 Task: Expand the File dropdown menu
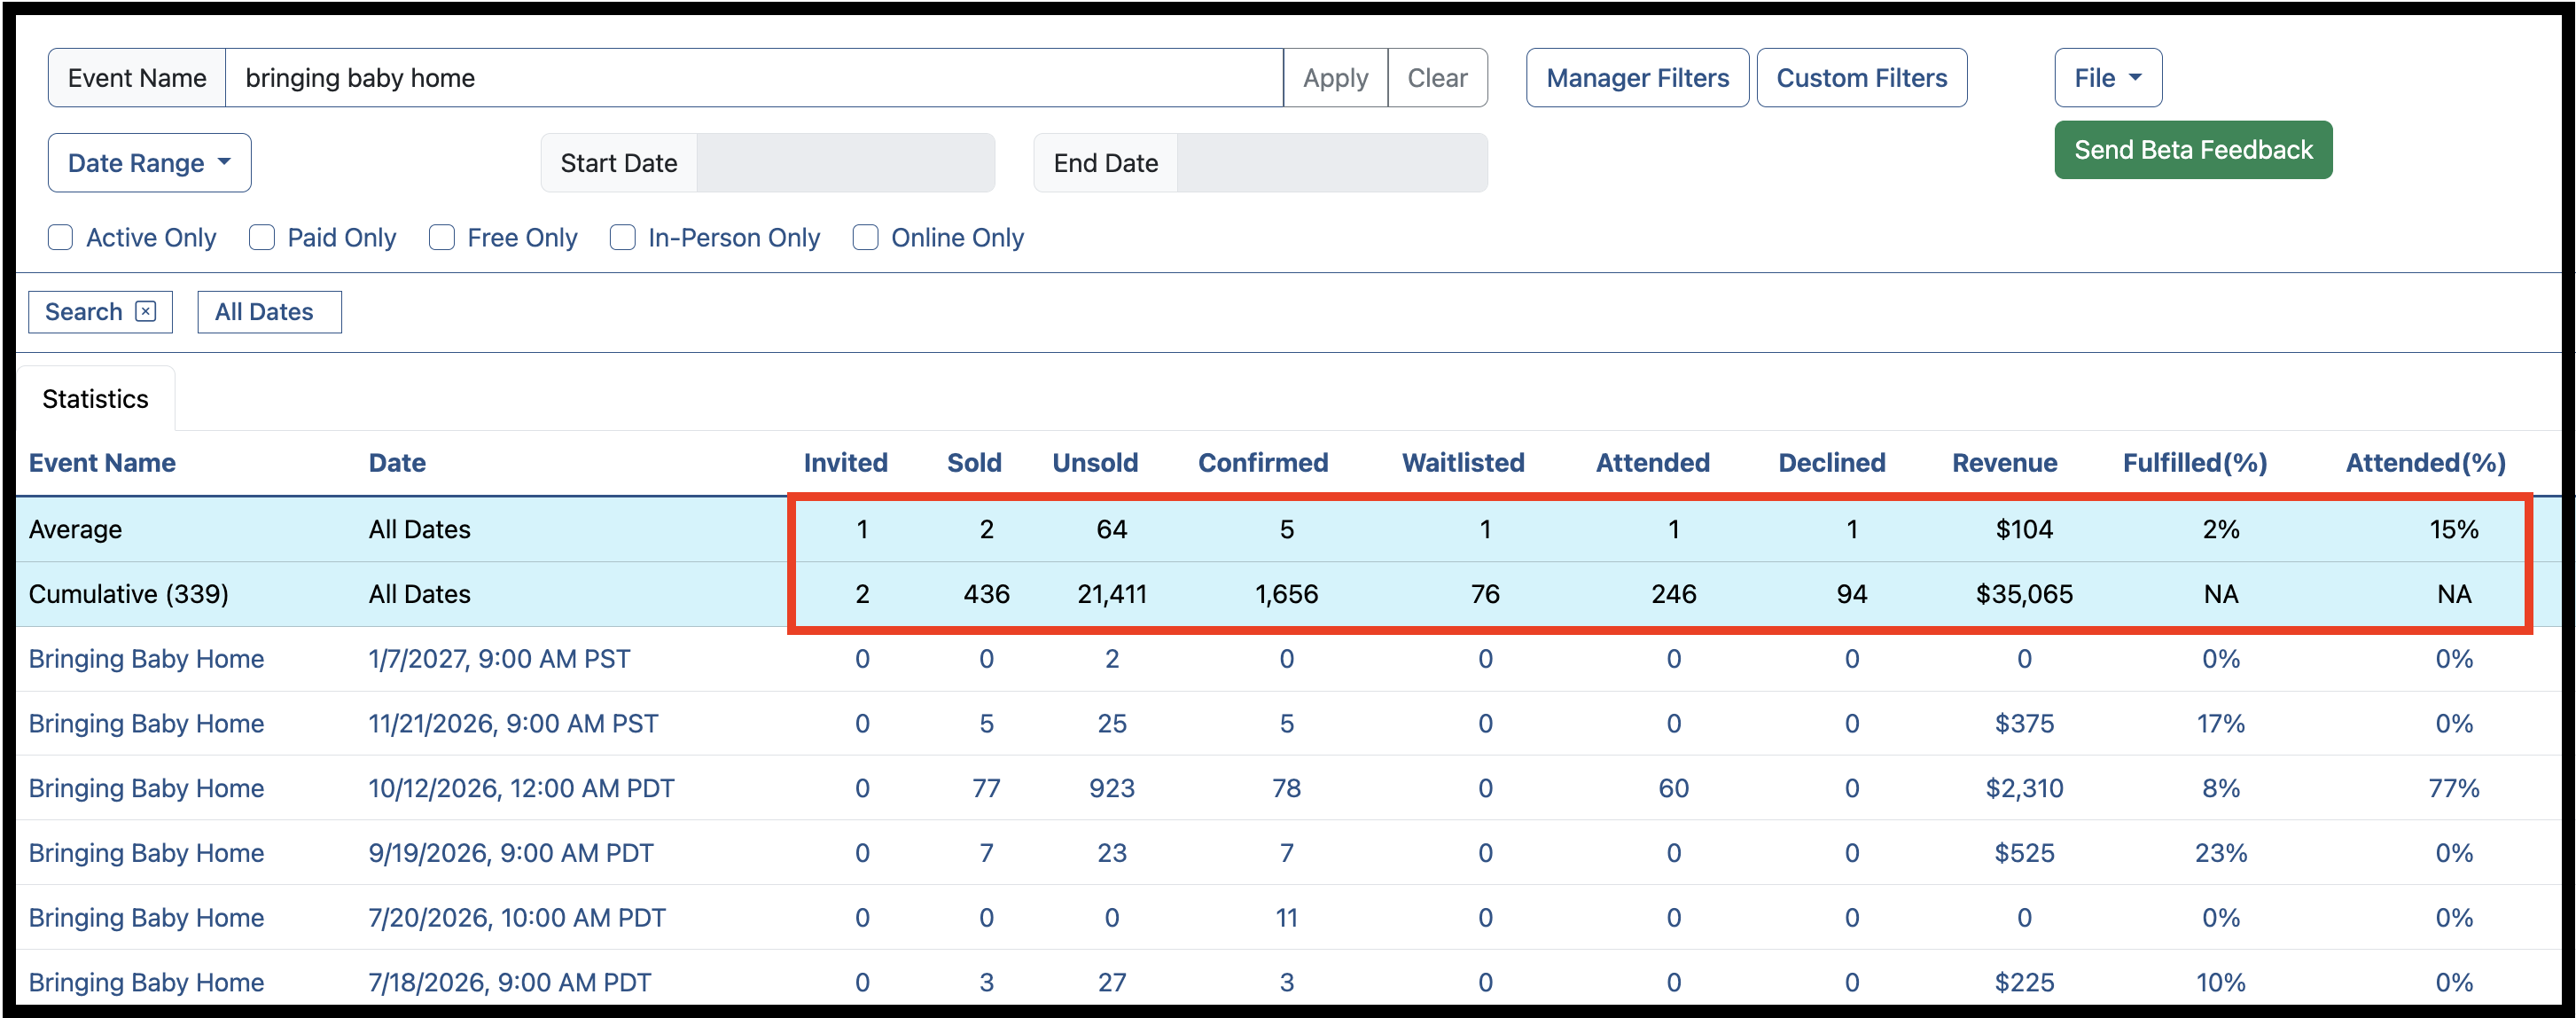tap(2108, 77)
